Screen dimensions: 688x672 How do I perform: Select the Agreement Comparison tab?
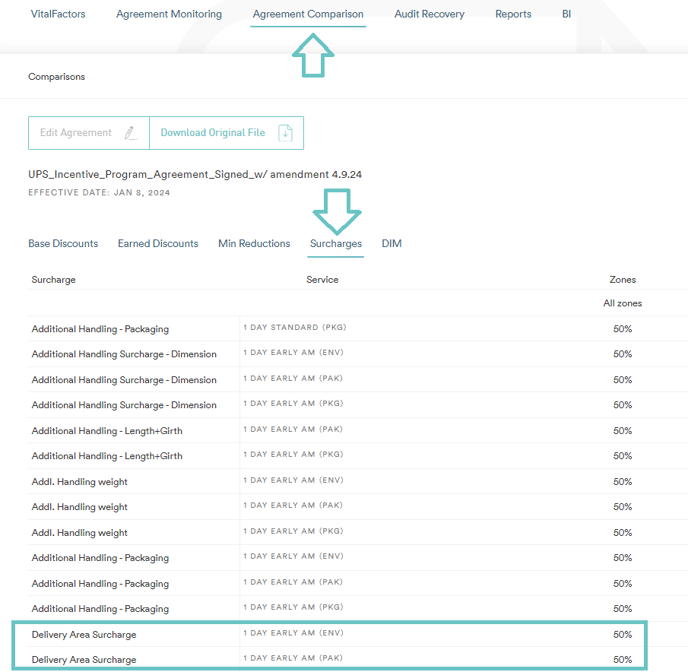point(308,14)
